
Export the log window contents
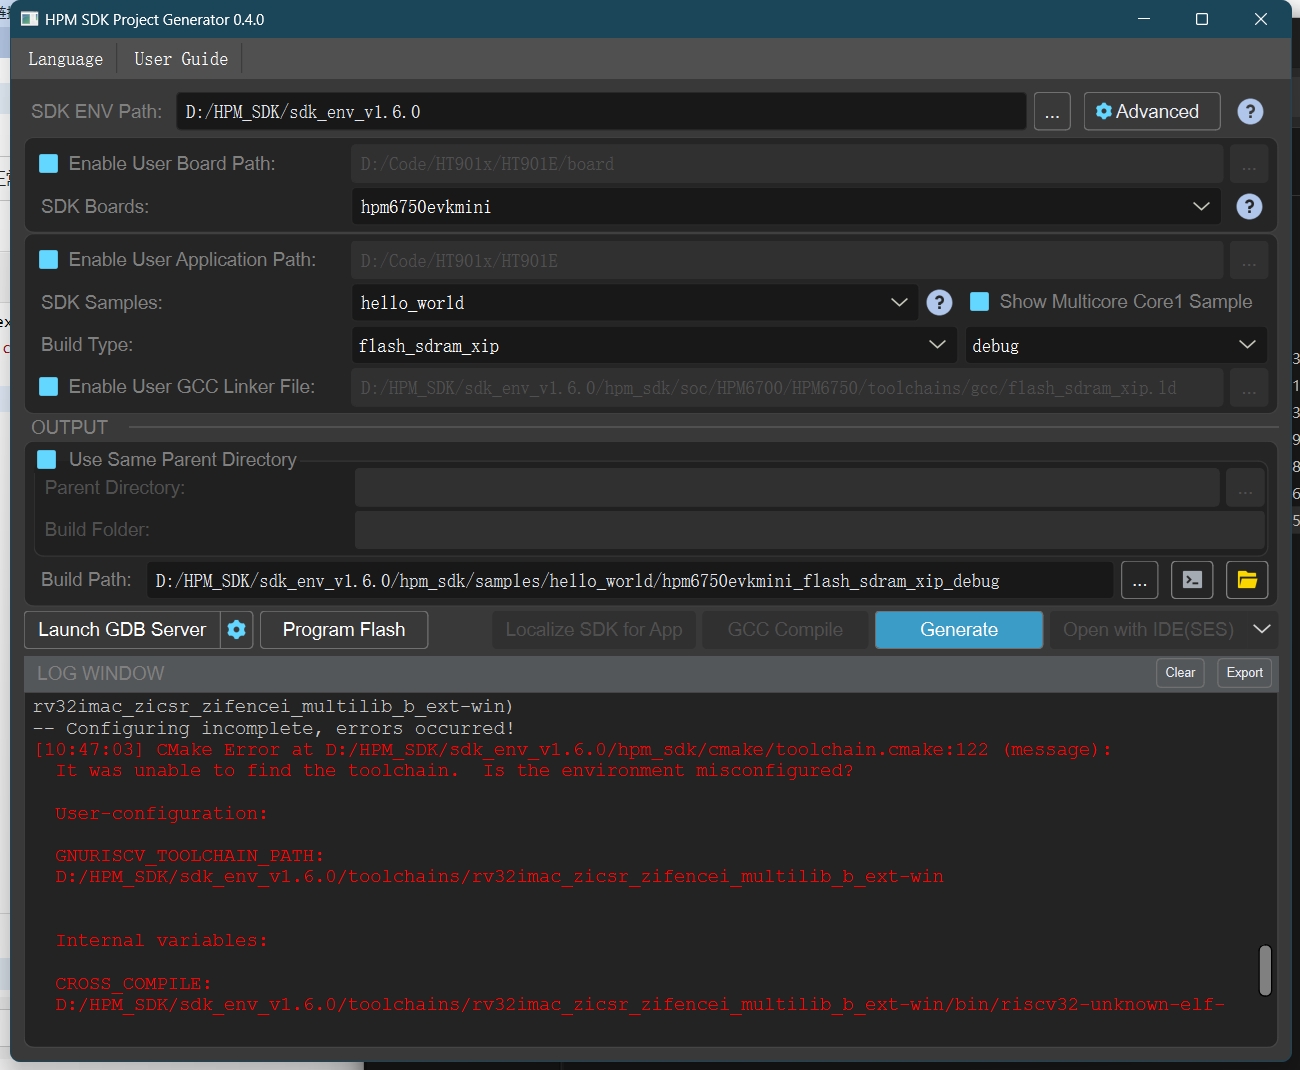[1244, 673]
